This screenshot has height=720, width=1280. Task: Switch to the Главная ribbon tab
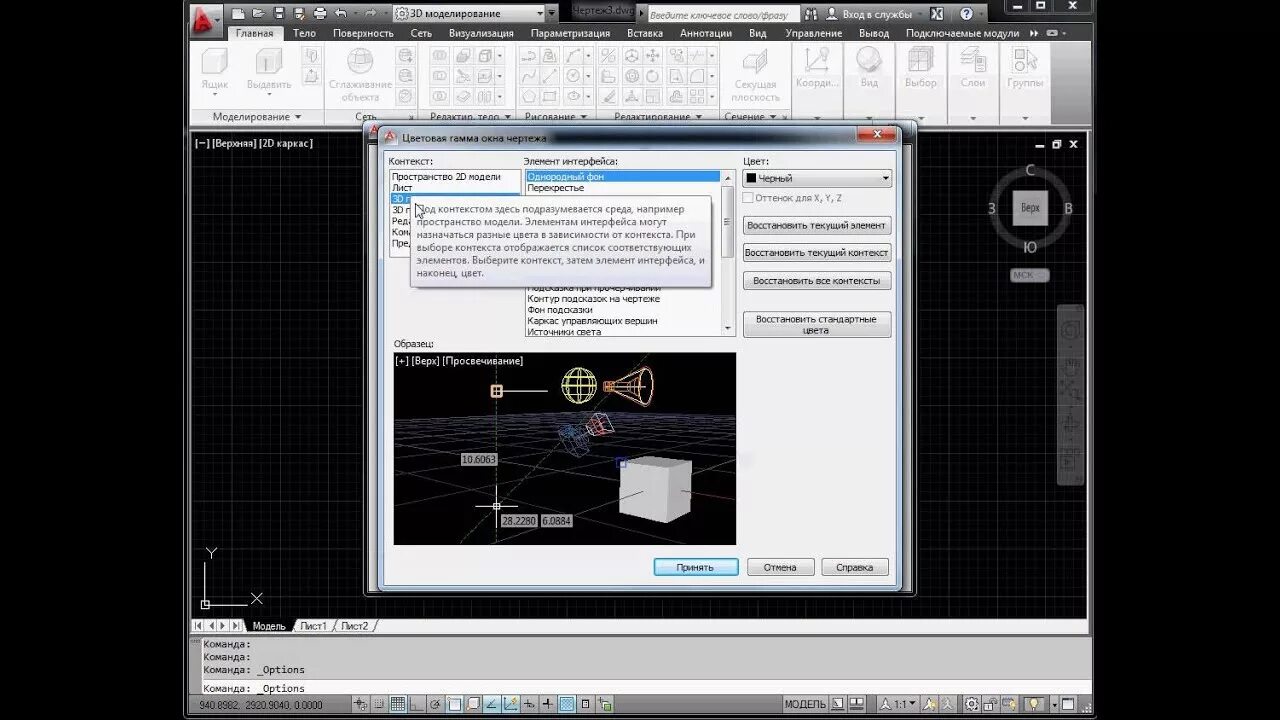(x=254, y=33)
